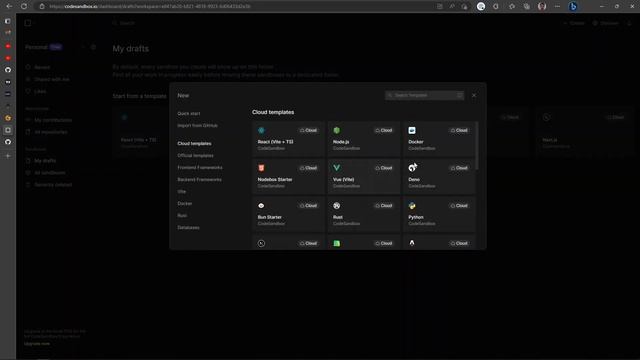Click the green Vue logo icon
The image size is (640, 360).
336,168
